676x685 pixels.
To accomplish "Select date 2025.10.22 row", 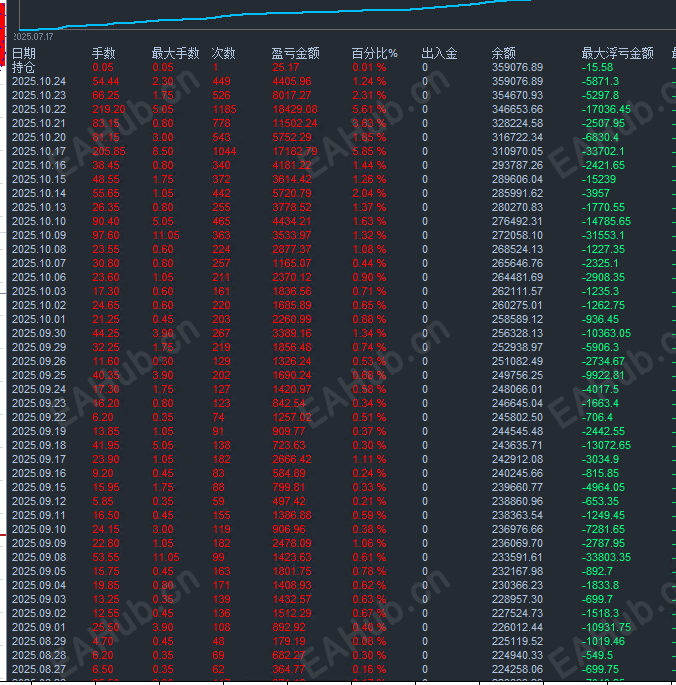I will (x=39, y=110).
